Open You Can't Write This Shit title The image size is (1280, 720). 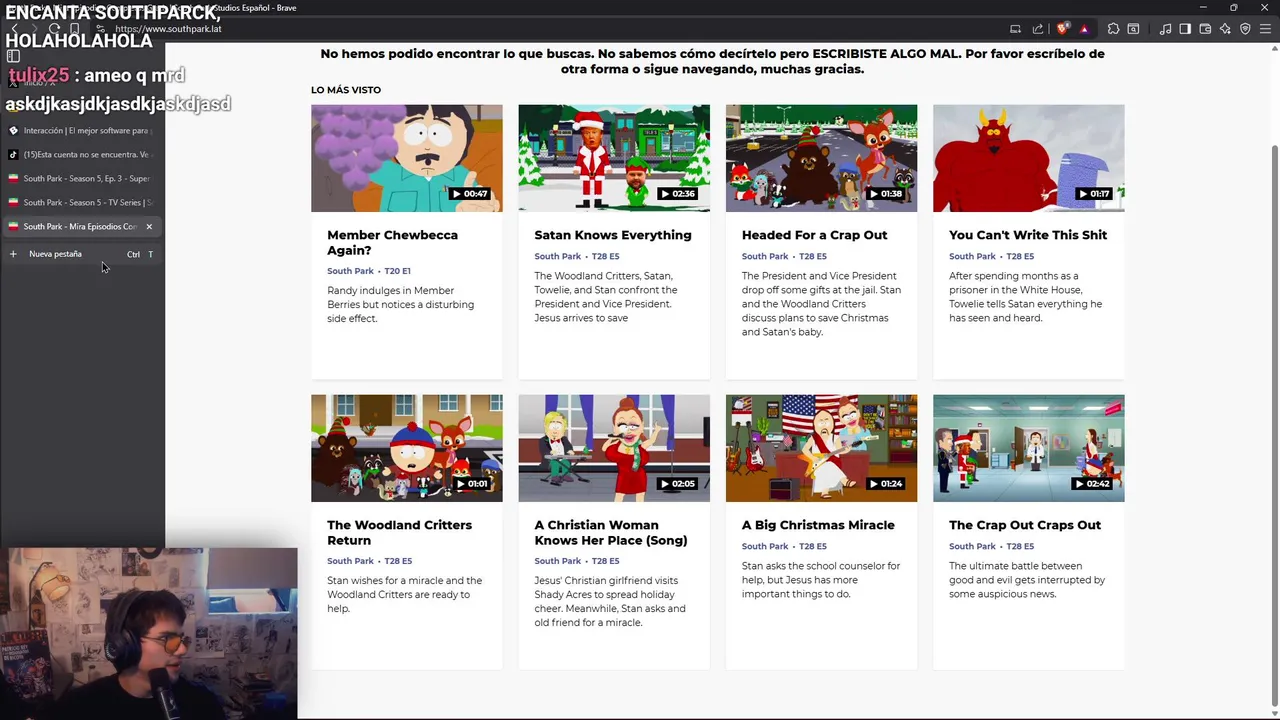click(x=1028, y=235)
